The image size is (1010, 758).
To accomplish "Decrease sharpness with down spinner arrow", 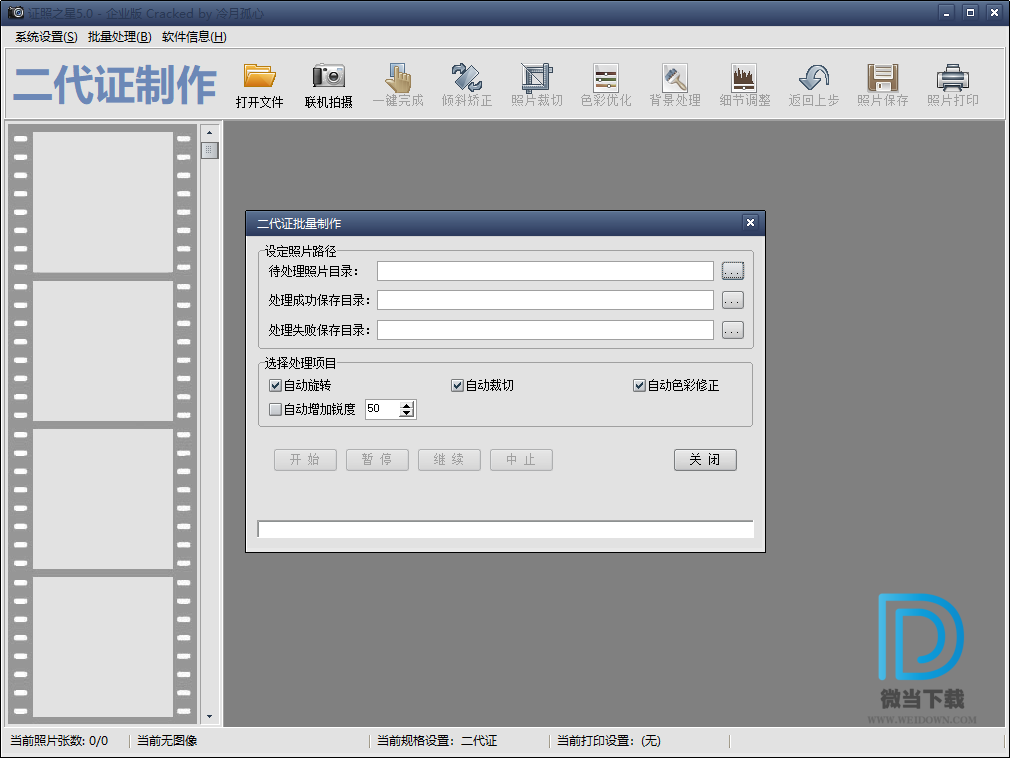I will (406, 413).
